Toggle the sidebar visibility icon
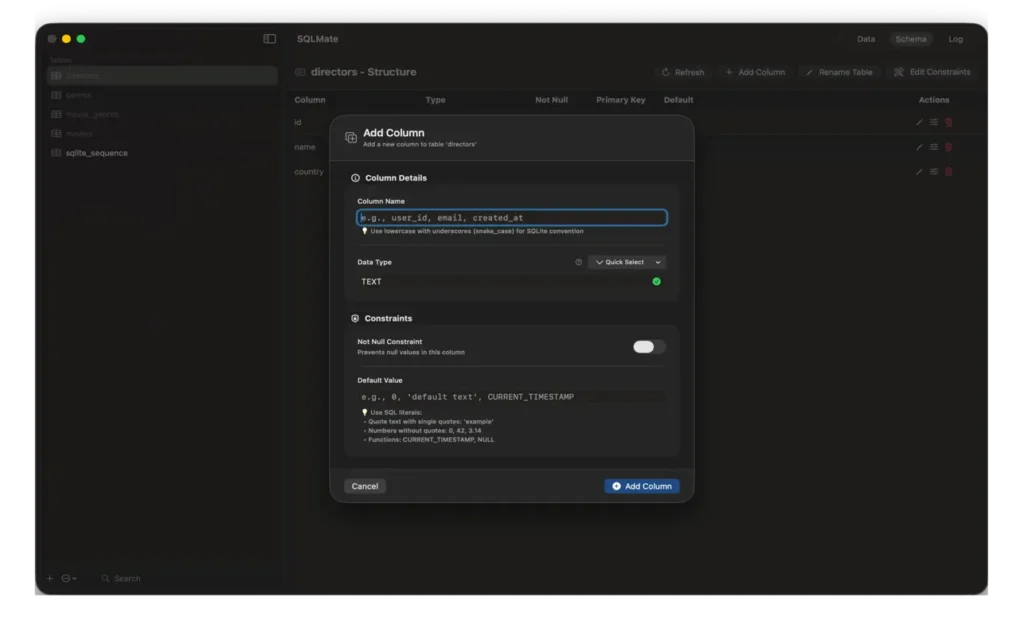1024x640 pixels. (x=270, y=39)
